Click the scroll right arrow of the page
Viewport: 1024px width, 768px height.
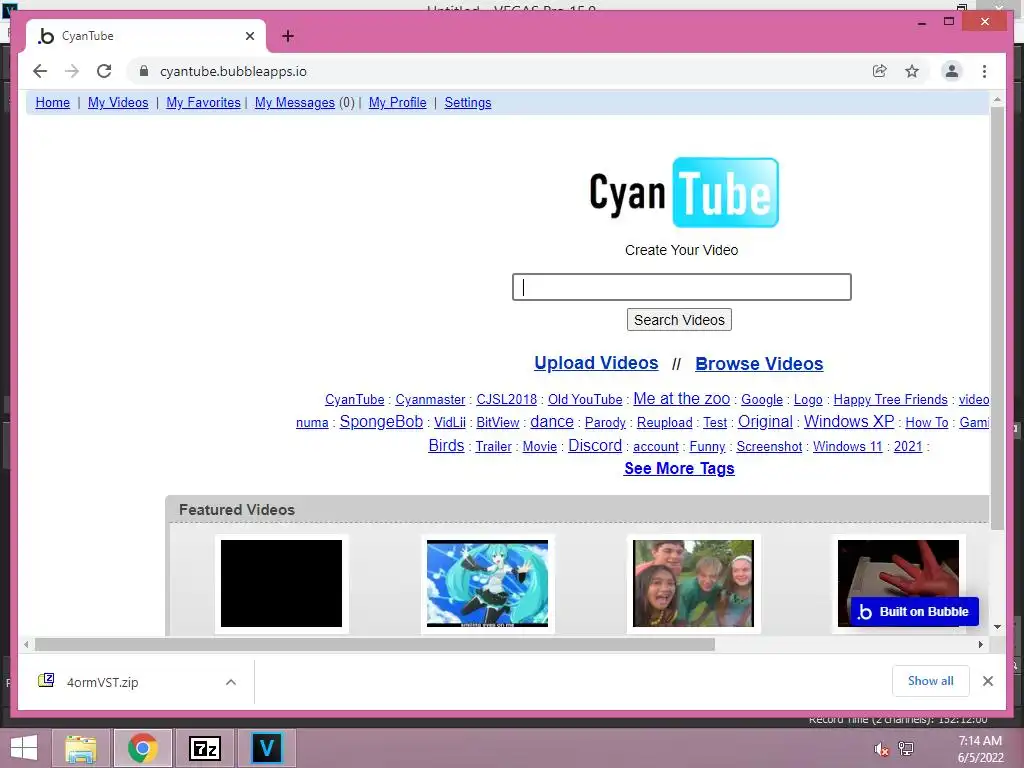[x=980, y=645]
